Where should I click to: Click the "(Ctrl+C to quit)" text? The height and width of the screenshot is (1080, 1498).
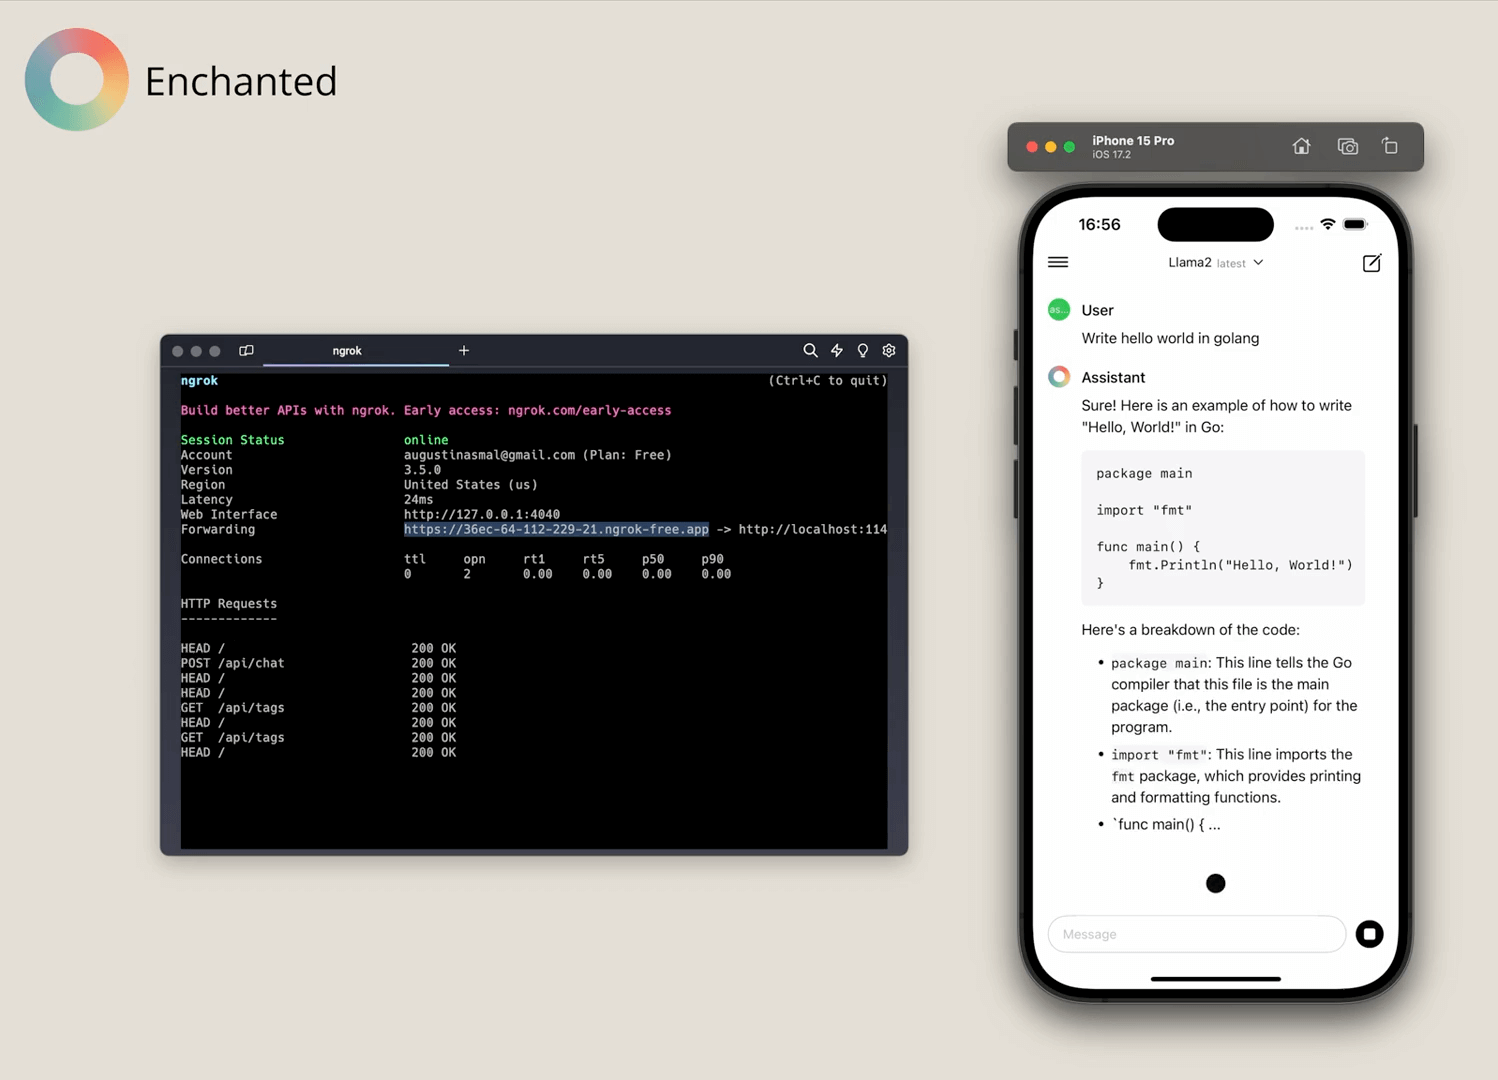[x=828, y=380]
